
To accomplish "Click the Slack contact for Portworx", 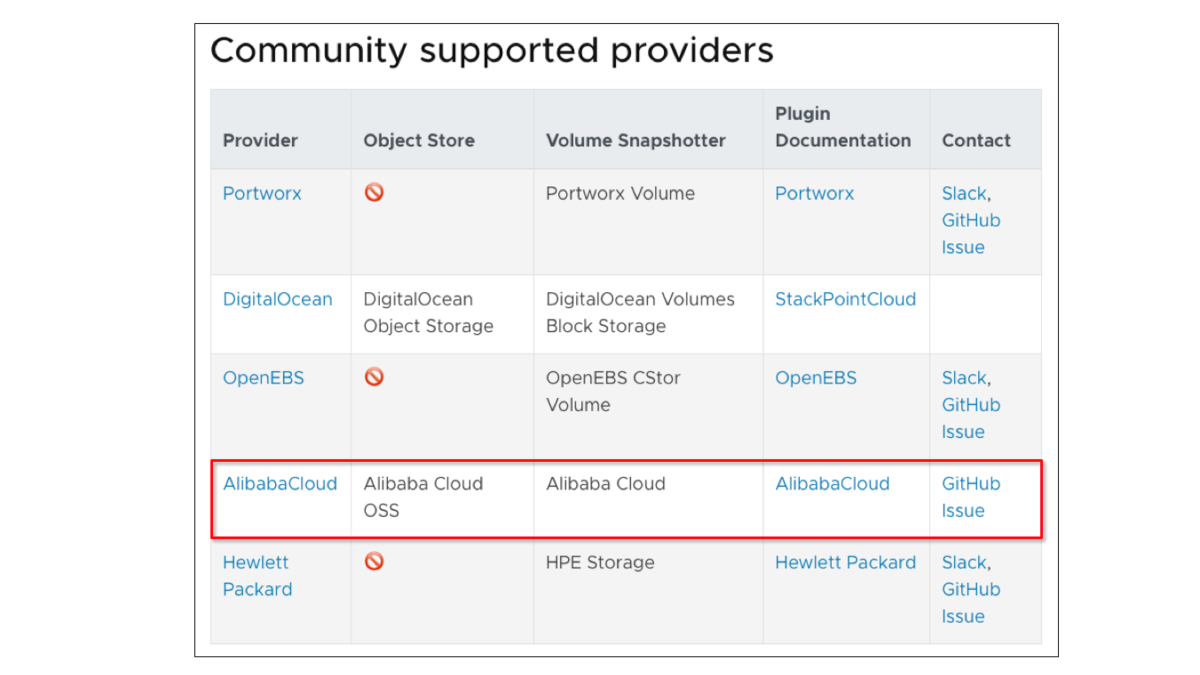I will tap(964, 194).
